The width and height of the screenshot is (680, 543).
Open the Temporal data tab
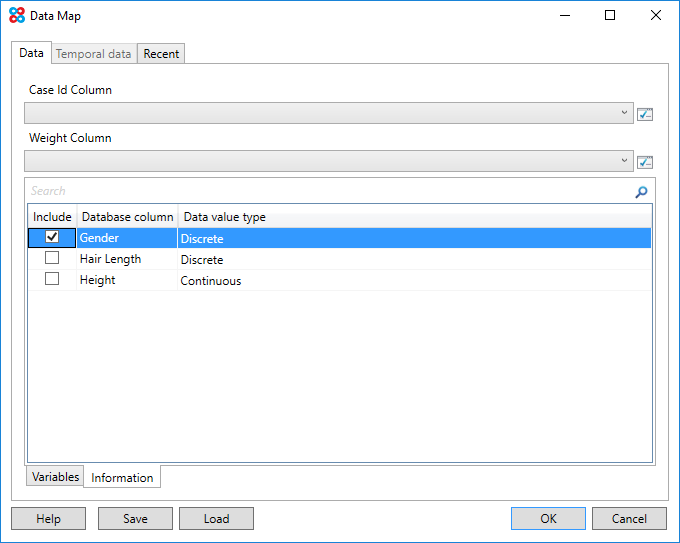[x=92, y=54]
